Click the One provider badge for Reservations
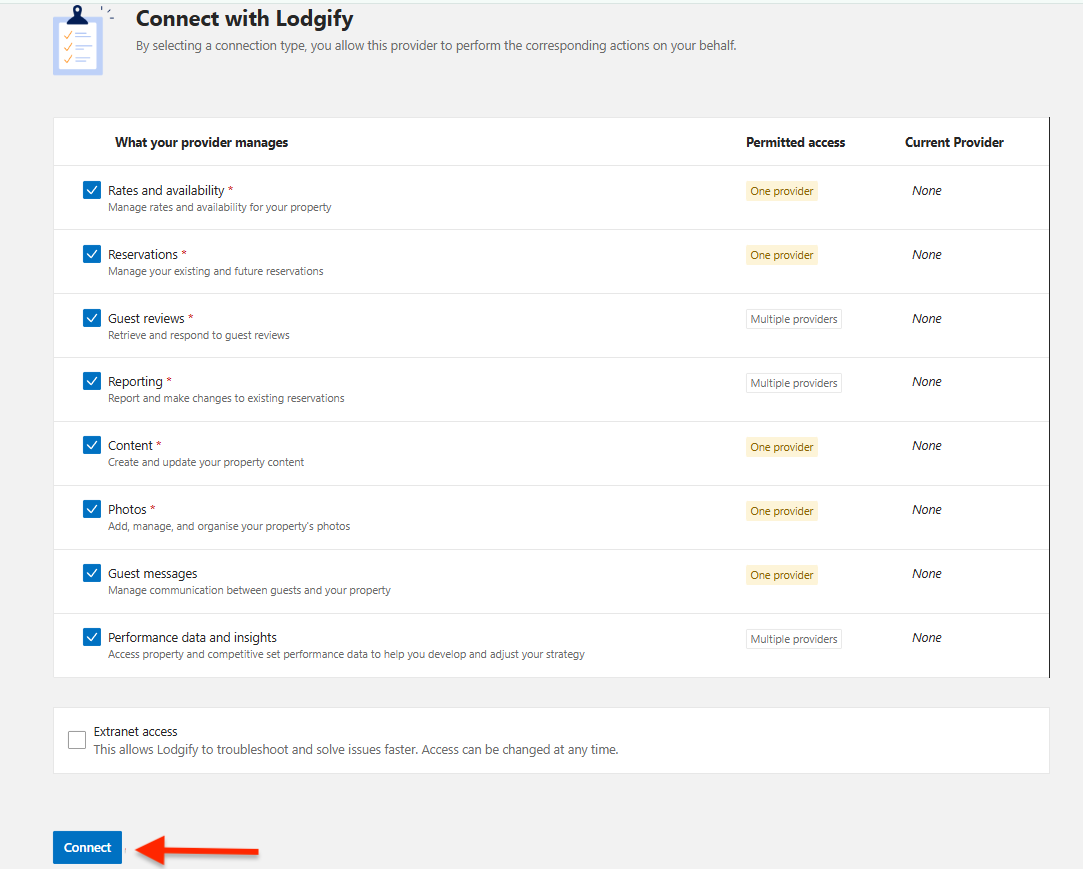This screenshot has width=1083, height=869. point(781,255)
